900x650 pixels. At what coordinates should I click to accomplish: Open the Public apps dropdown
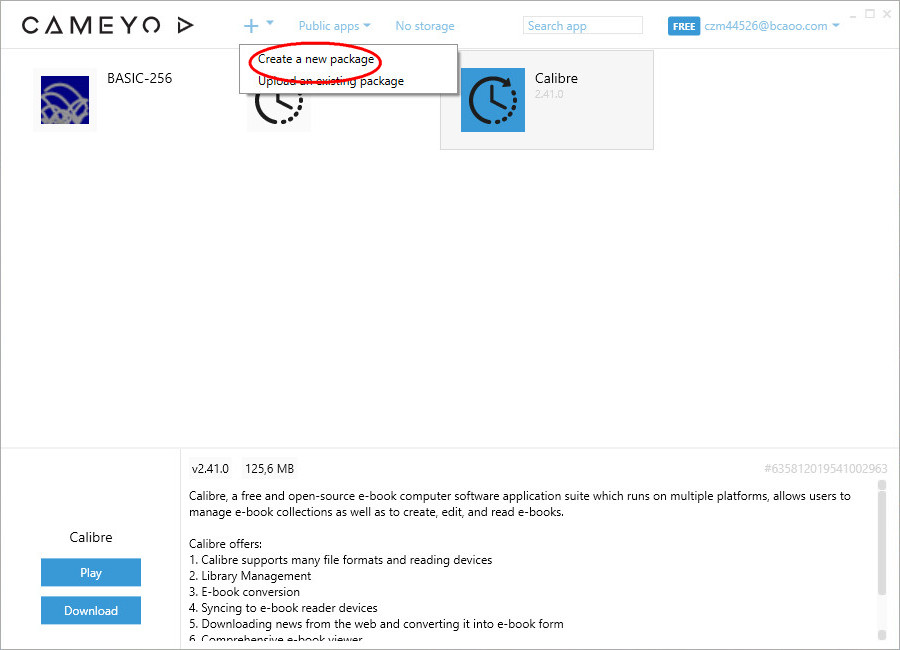pos(334,26)
